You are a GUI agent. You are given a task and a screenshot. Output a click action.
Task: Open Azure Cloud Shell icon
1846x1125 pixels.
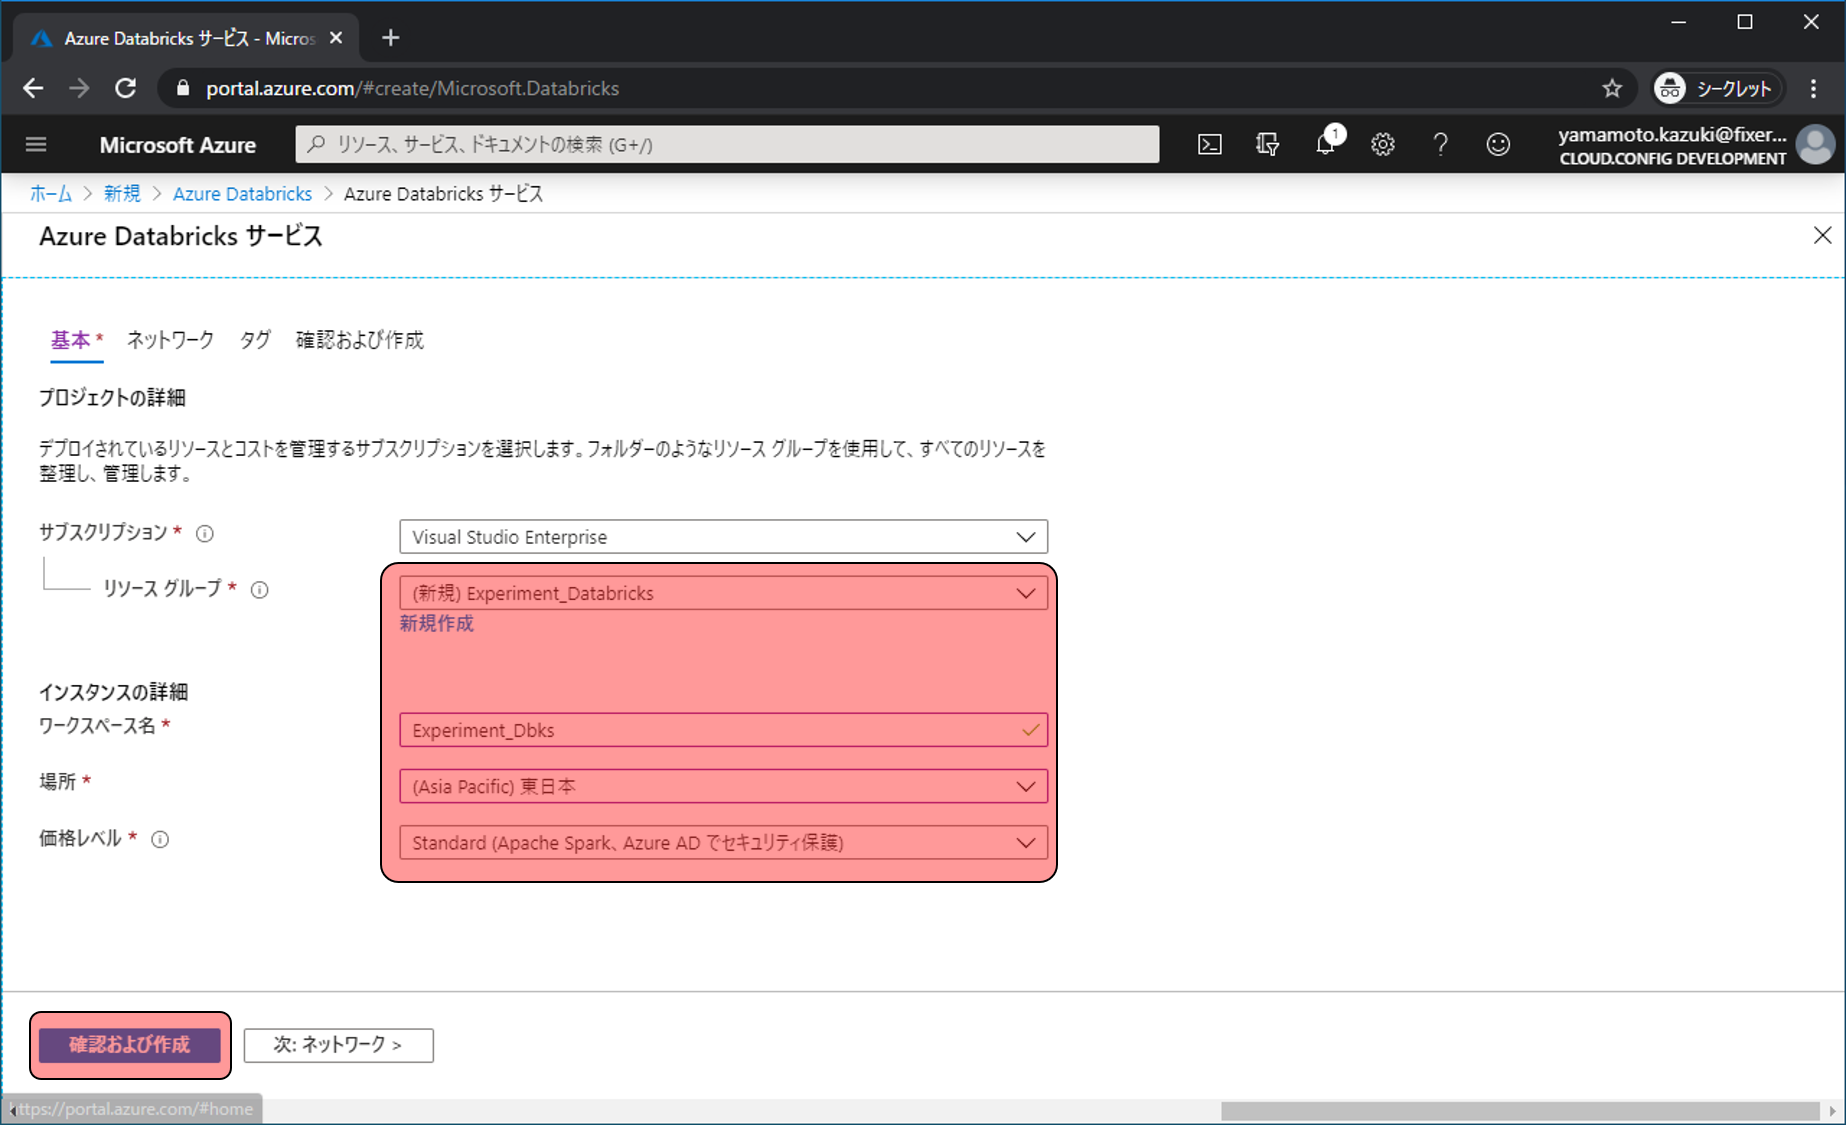click(x=1210, y=145)
